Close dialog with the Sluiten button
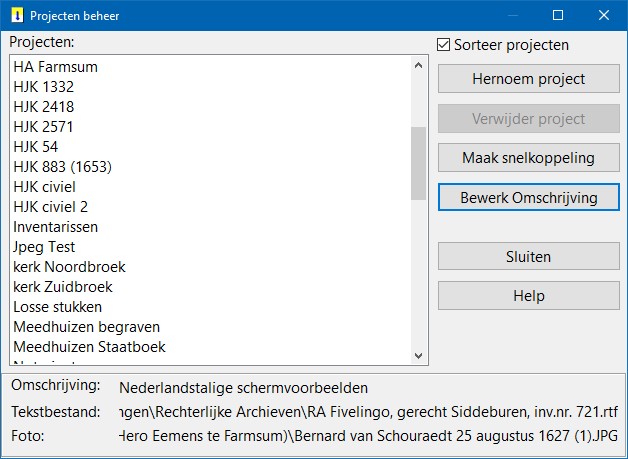The width and height of the screenshot is (628, 459). tap(528, 257)
